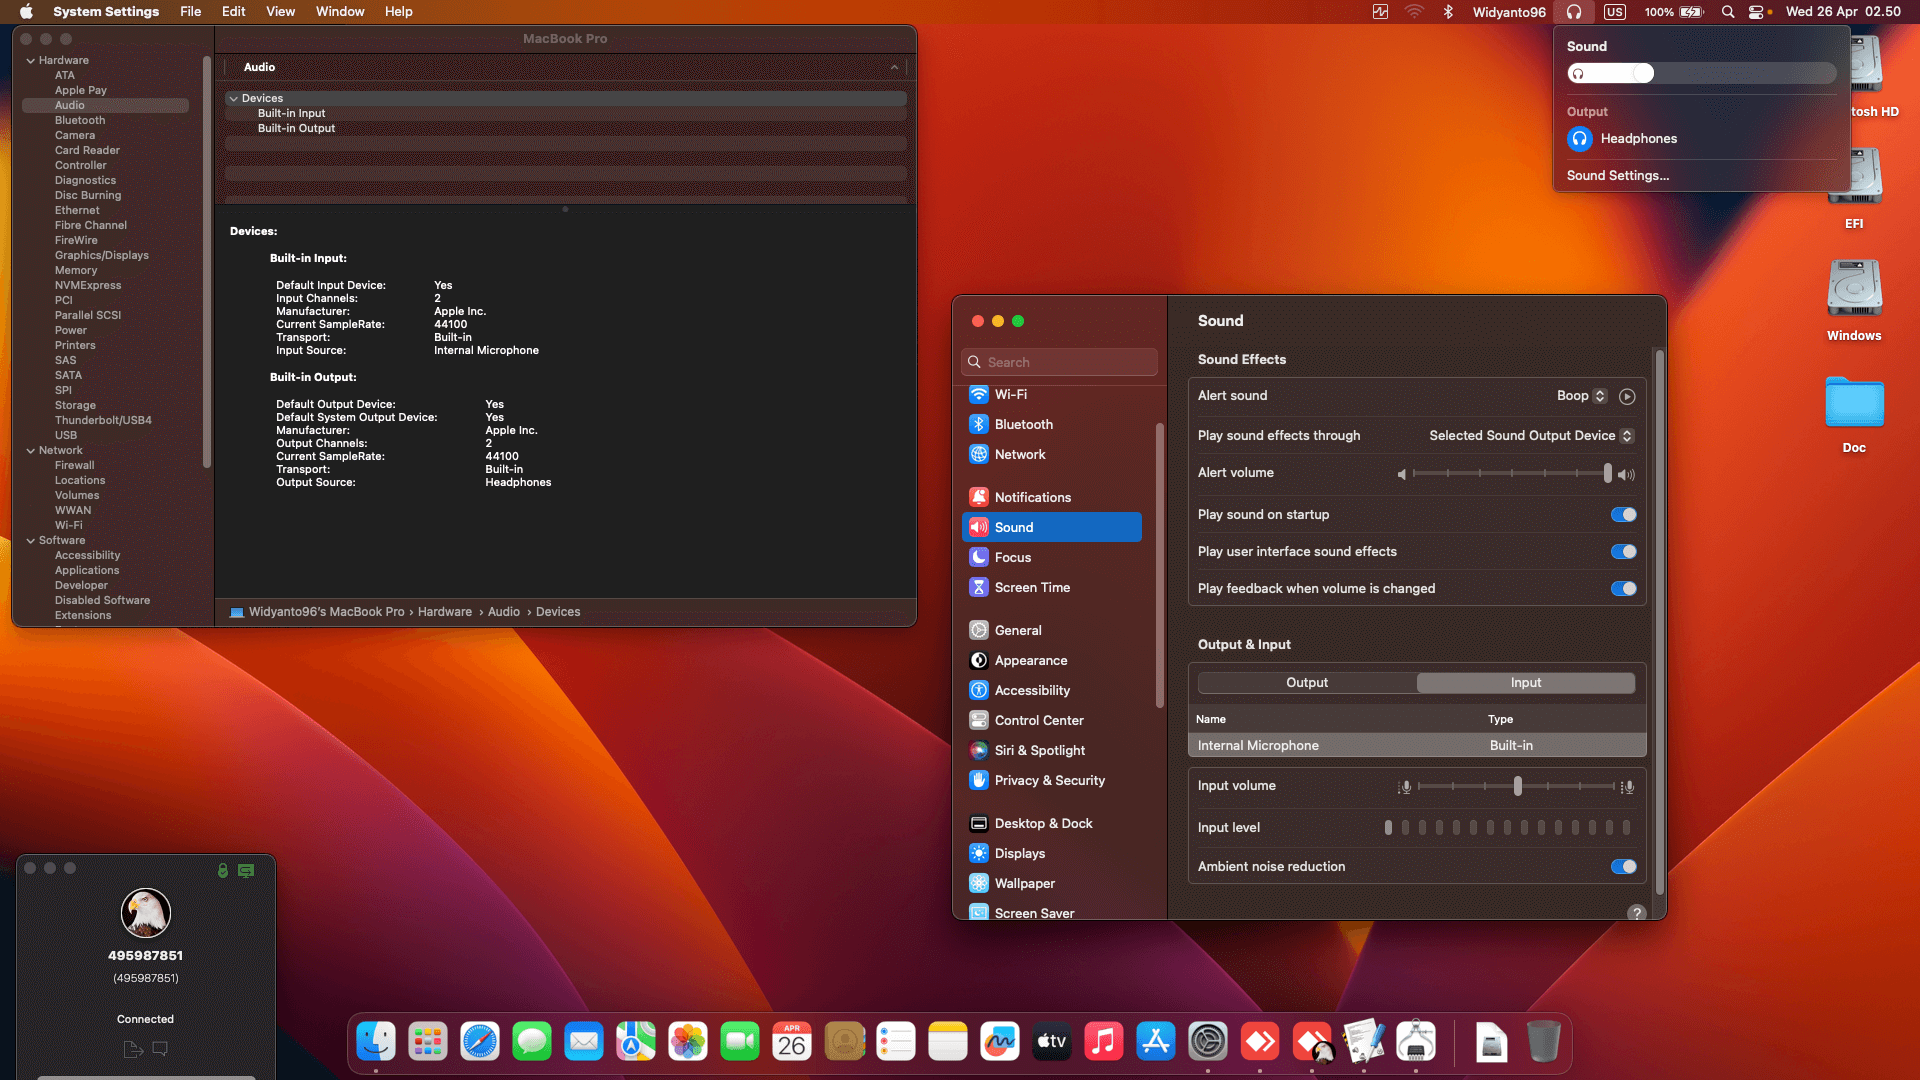The image size is (1920, 1080).
Task: Open Messages app in Dock
Action: coord(532,1042)
